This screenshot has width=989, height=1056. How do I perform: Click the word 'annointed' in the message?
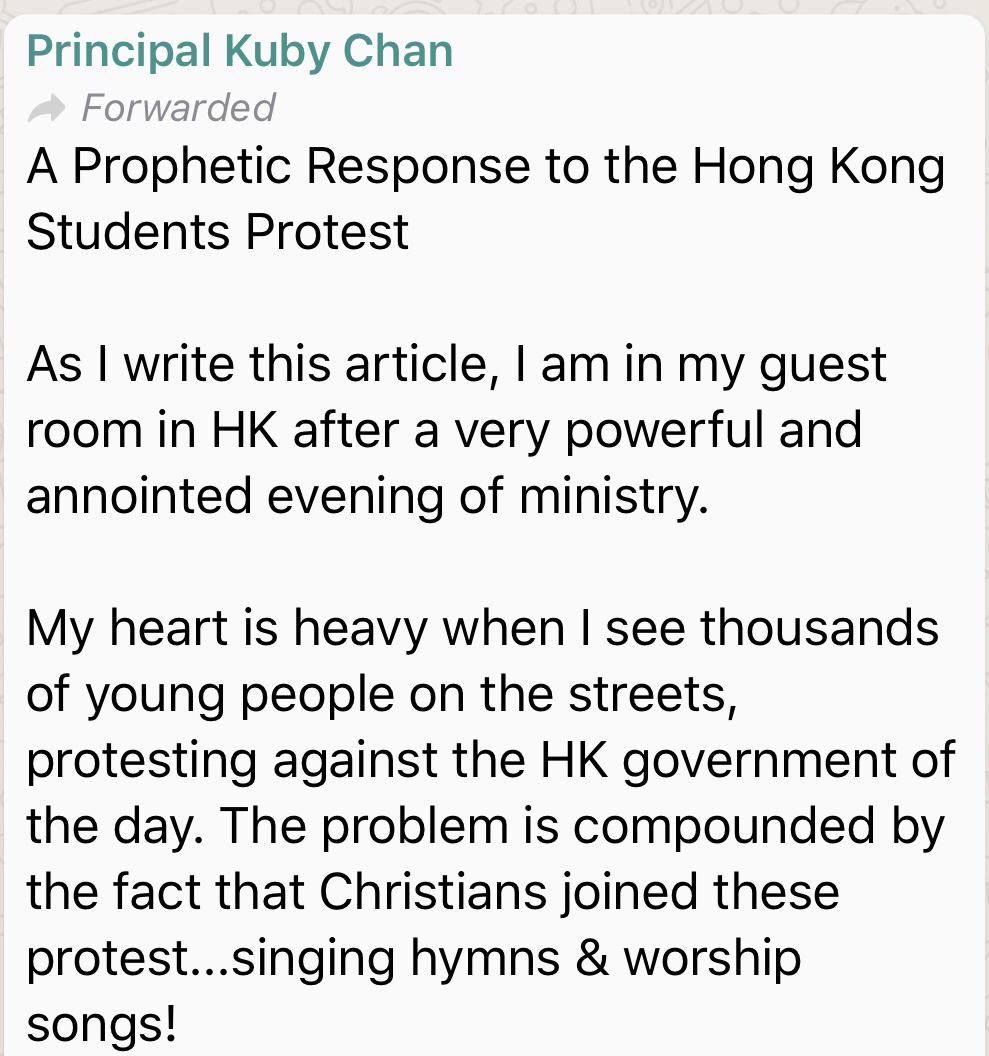[x=139, y=496]
